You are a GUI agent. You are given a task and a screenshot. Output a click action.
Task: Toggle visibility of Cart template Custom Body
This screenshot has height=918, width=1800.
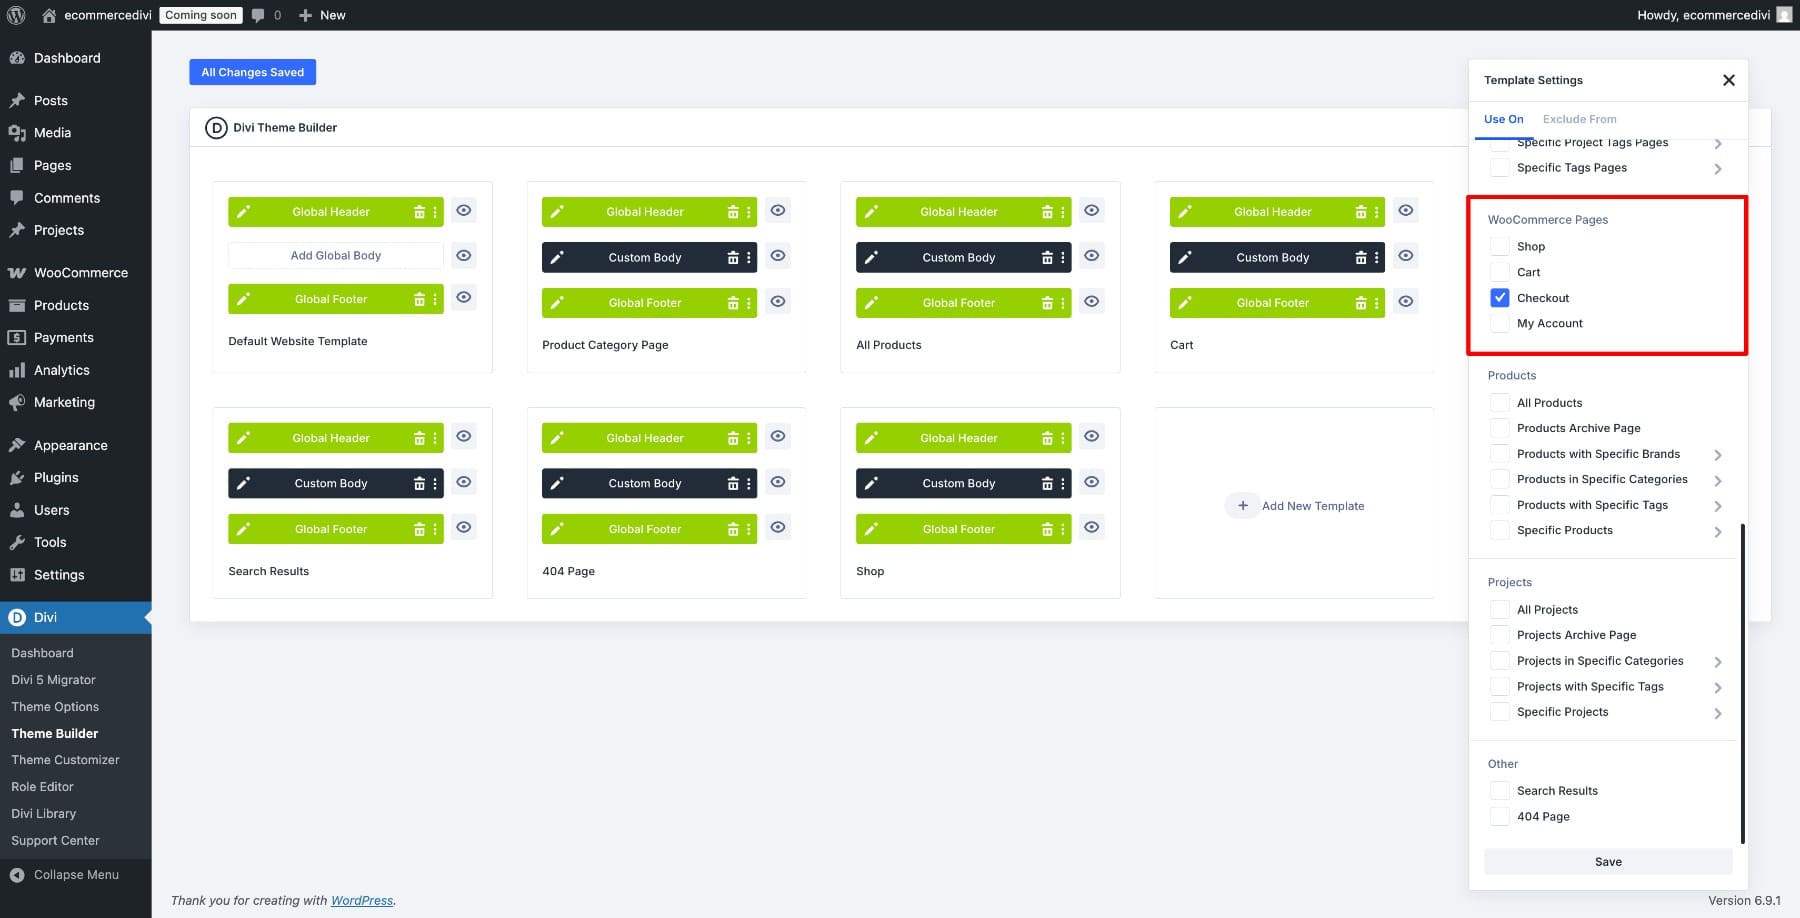point(1405,256)
